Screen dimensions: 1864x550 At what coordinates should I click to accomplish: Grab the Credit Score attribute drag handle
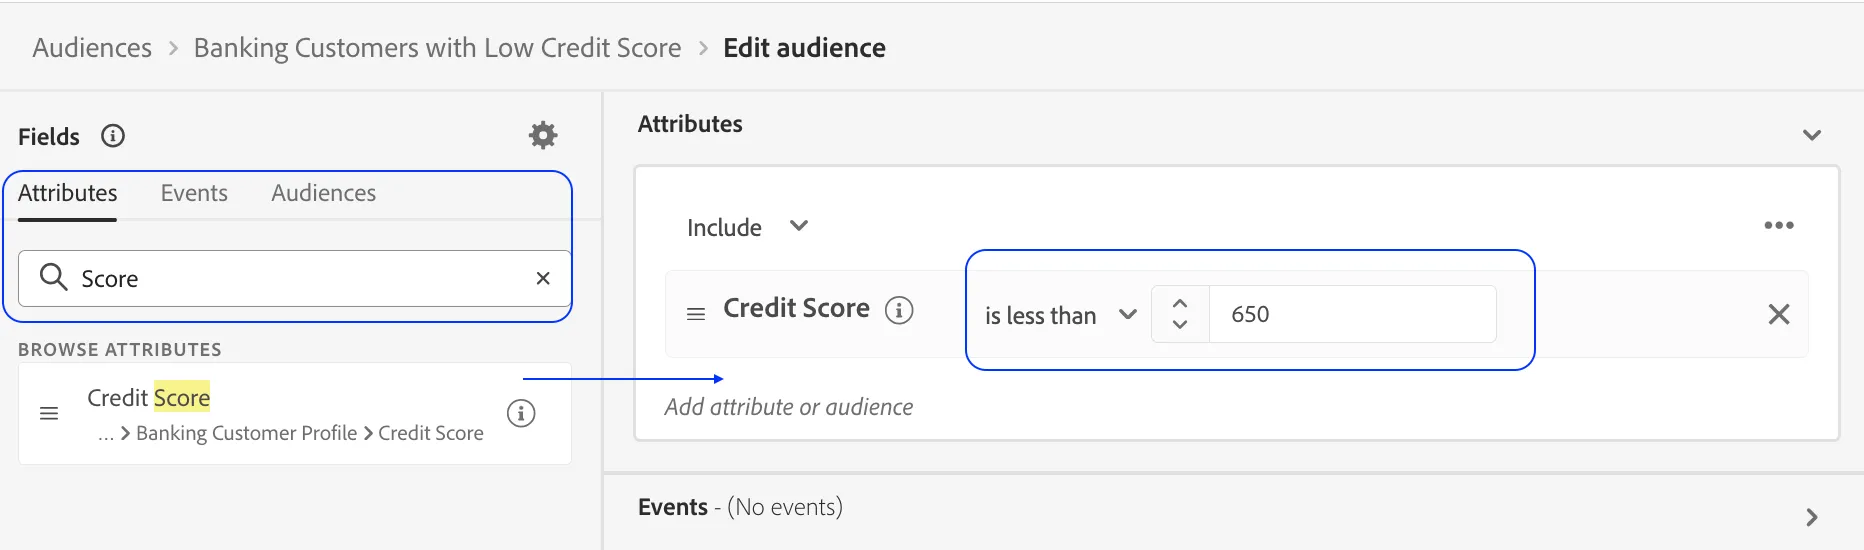(x=48, y=413)
